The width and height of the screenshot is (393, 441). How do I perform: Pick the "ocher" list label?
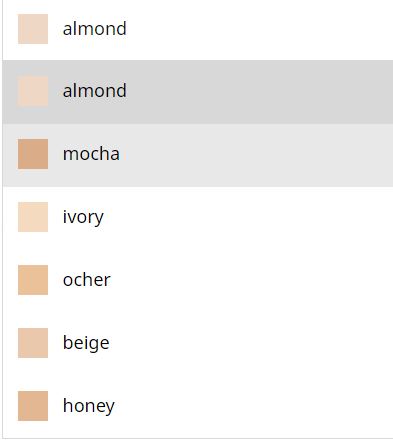click(87, 280)
